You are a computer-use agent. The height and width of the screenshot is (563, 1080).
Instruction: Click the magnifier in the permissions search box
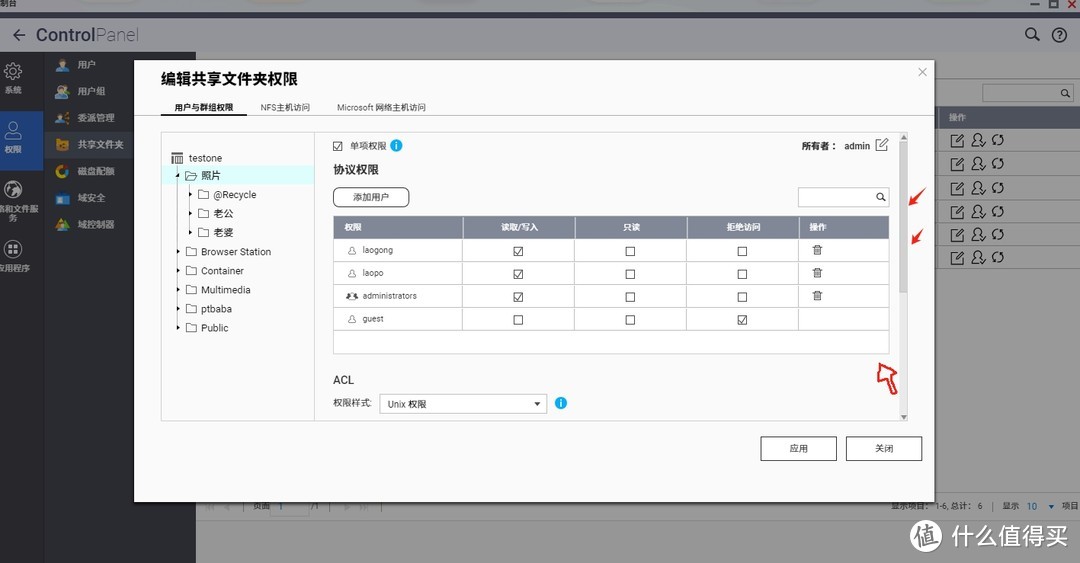tap(880, 197)
